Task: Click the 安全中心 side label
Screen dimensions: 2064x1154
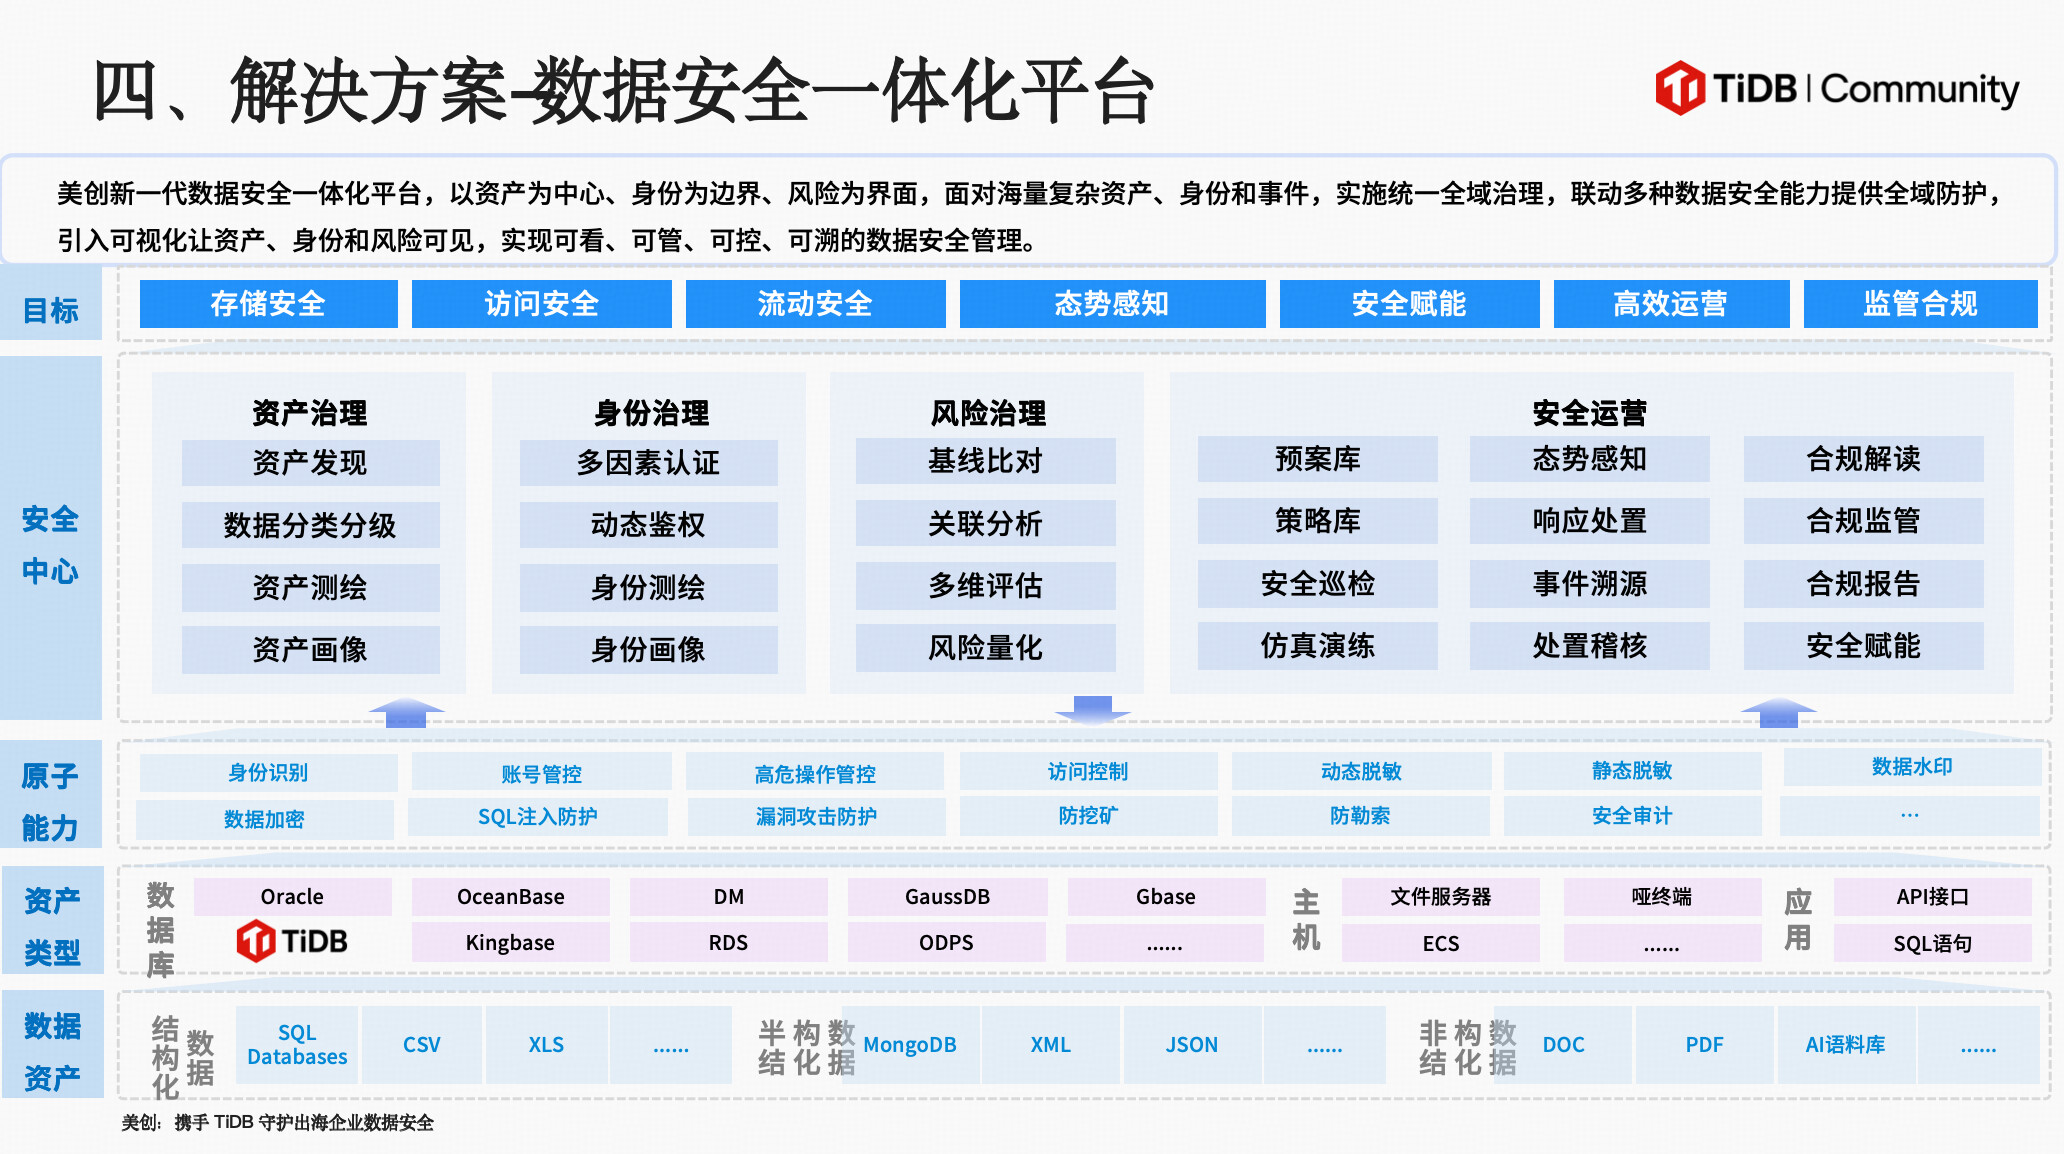Action: click(x=50, y=545)
